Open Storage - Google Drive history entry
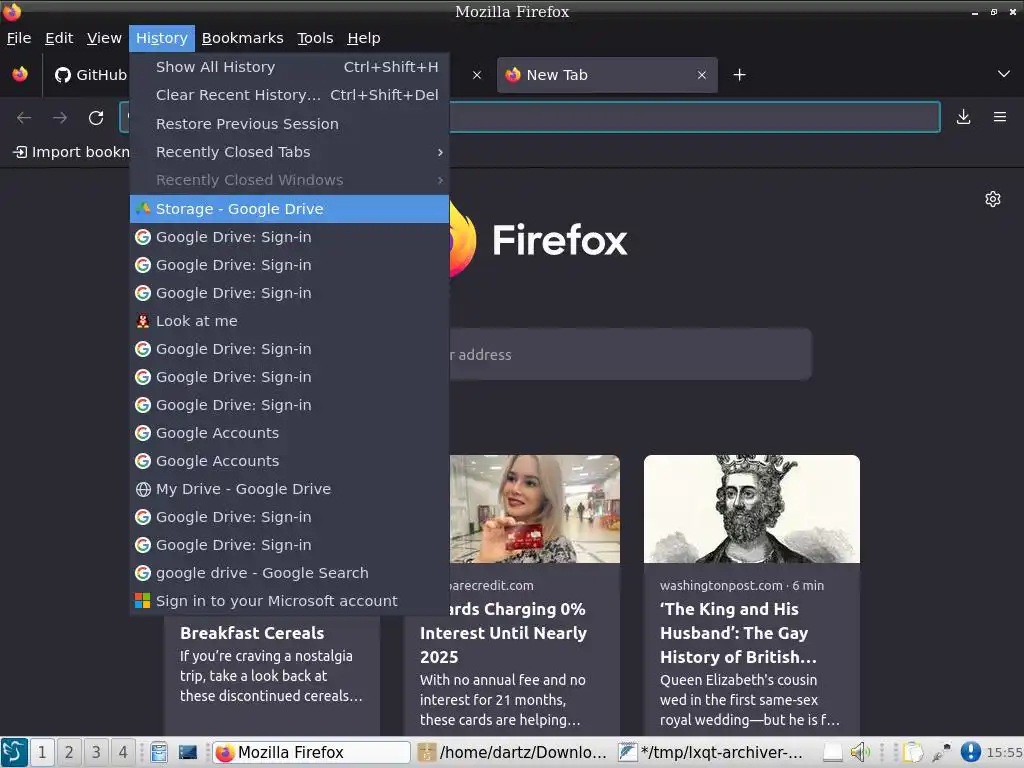1024x768 pixels. pyautogui.click(x=289, y=209)
